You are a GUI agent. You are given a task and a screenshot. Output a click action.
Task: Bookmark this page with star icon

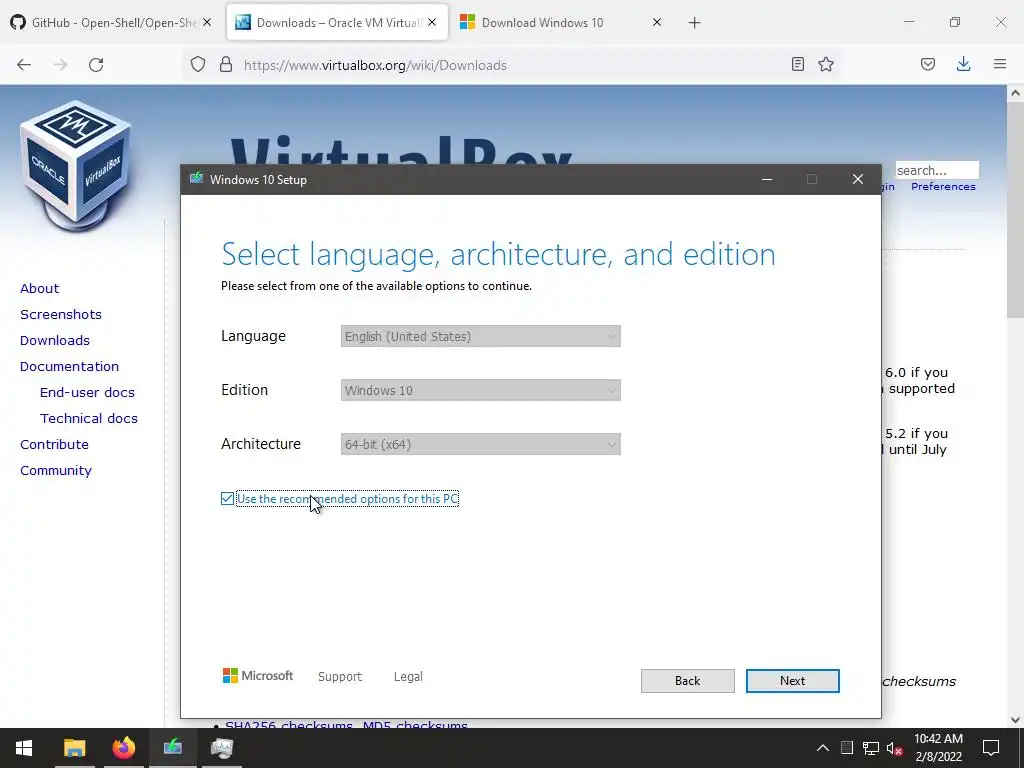(x=826, y=64)
